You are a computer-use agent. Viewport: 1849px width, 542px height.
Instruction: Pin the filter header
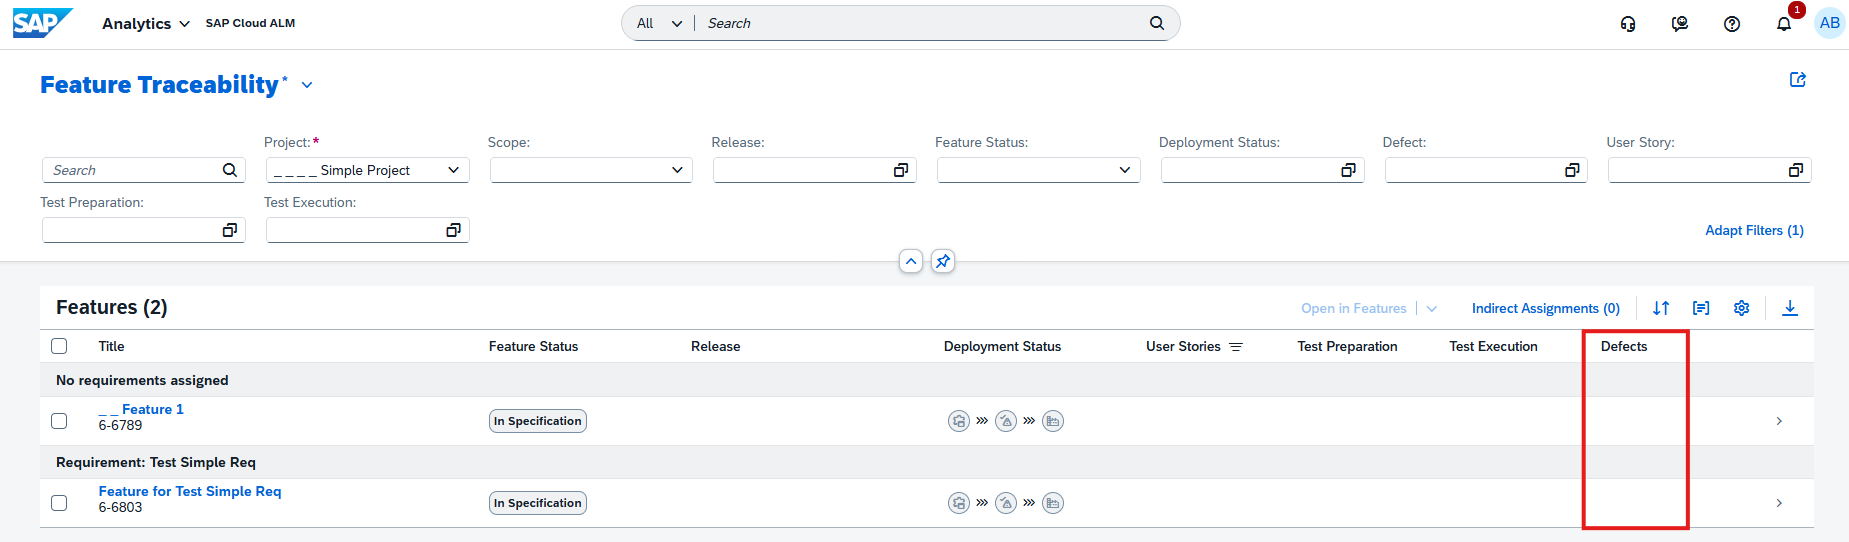point(943,261)
